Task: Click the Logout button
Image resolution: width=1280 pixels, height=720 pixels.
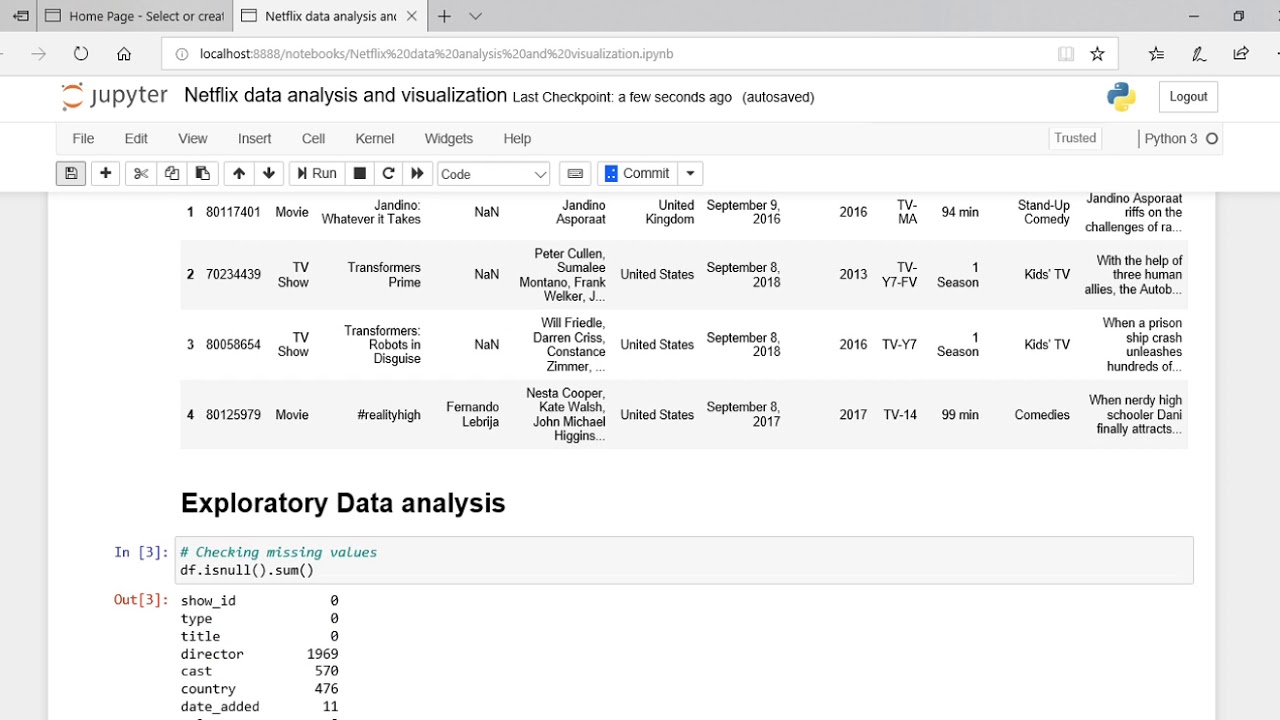Action: tap(1188, 97)
